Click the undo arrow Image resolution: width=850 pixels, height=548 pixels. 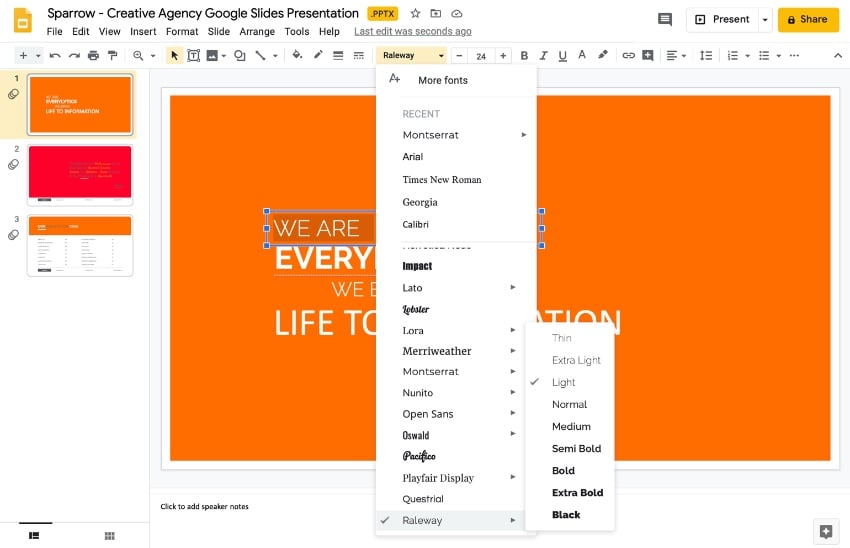pos(55,56)
